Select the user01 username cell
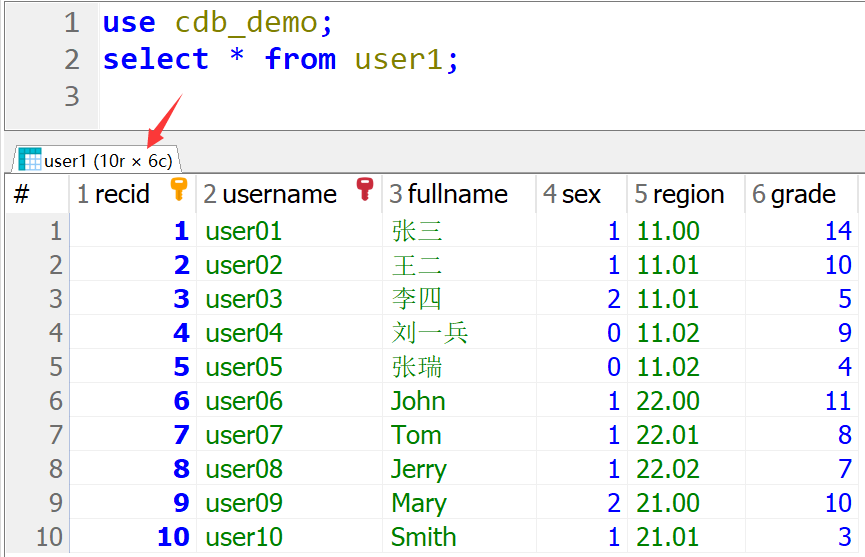The height and width of the screenshot is (557, 865). pyautogui.click(x=244, y=231)
